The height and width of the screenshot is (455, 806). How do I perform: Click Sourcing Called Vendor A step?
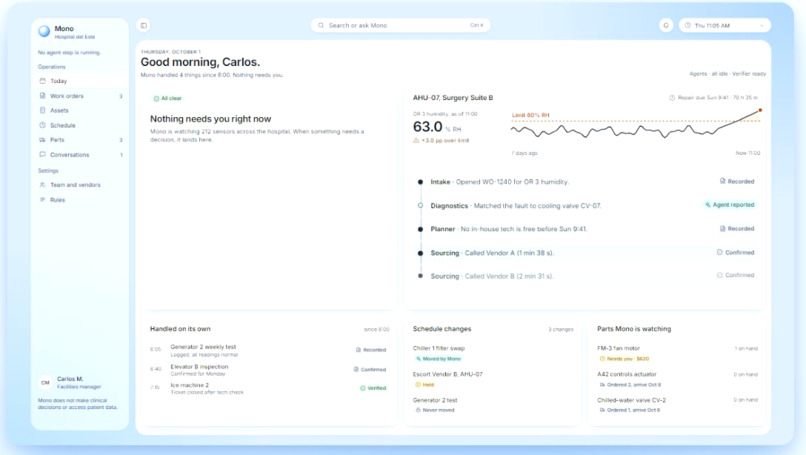[x=492, y=253]
